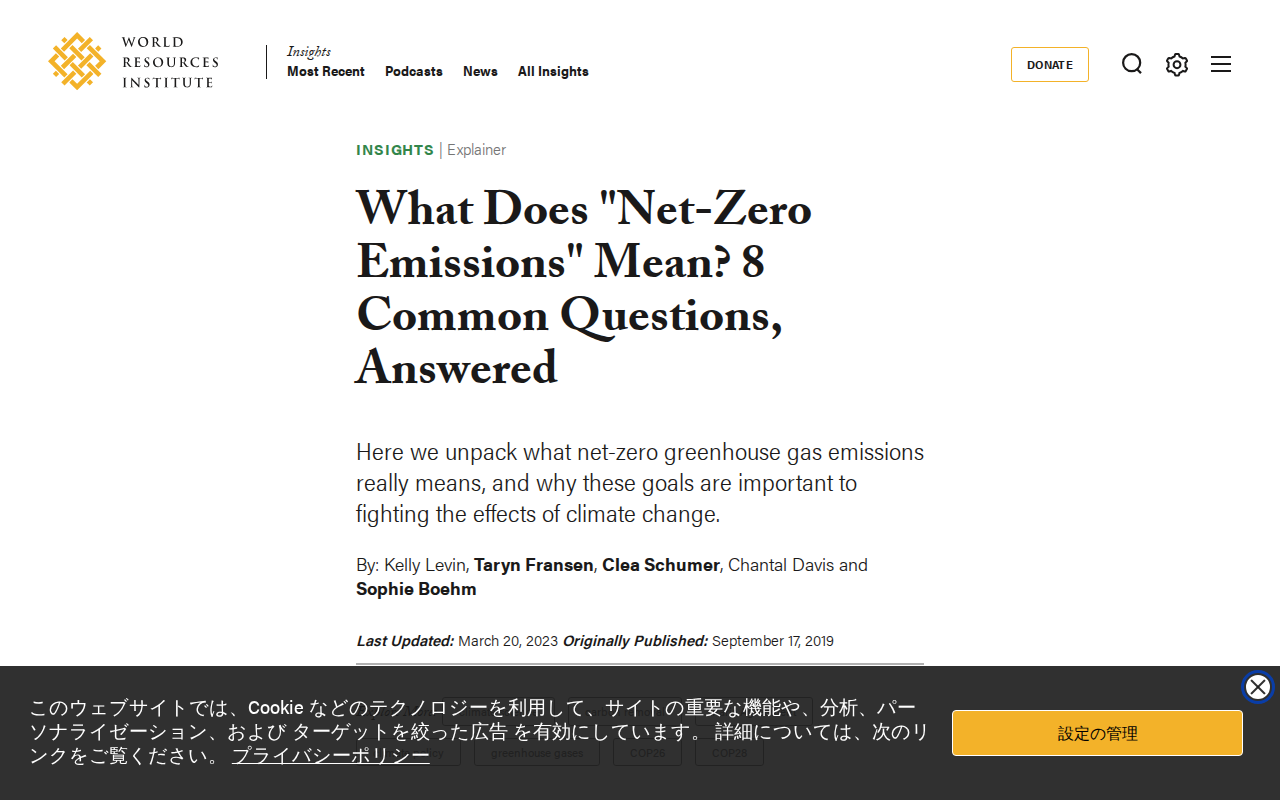Screen dimensions: 1280x800
Task: Select the greenhouse gases tag
Action: click(x=537, y=752)
